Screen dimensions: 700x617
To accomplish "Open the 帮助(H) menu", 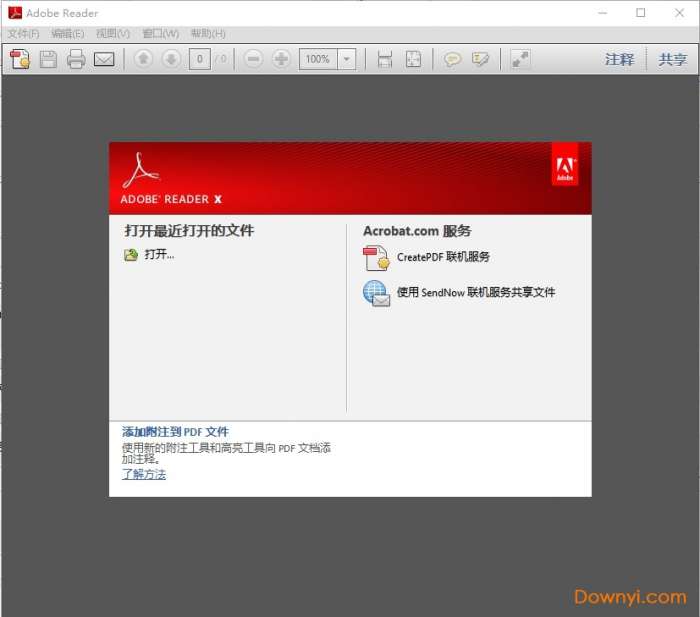I will [208, 33].
